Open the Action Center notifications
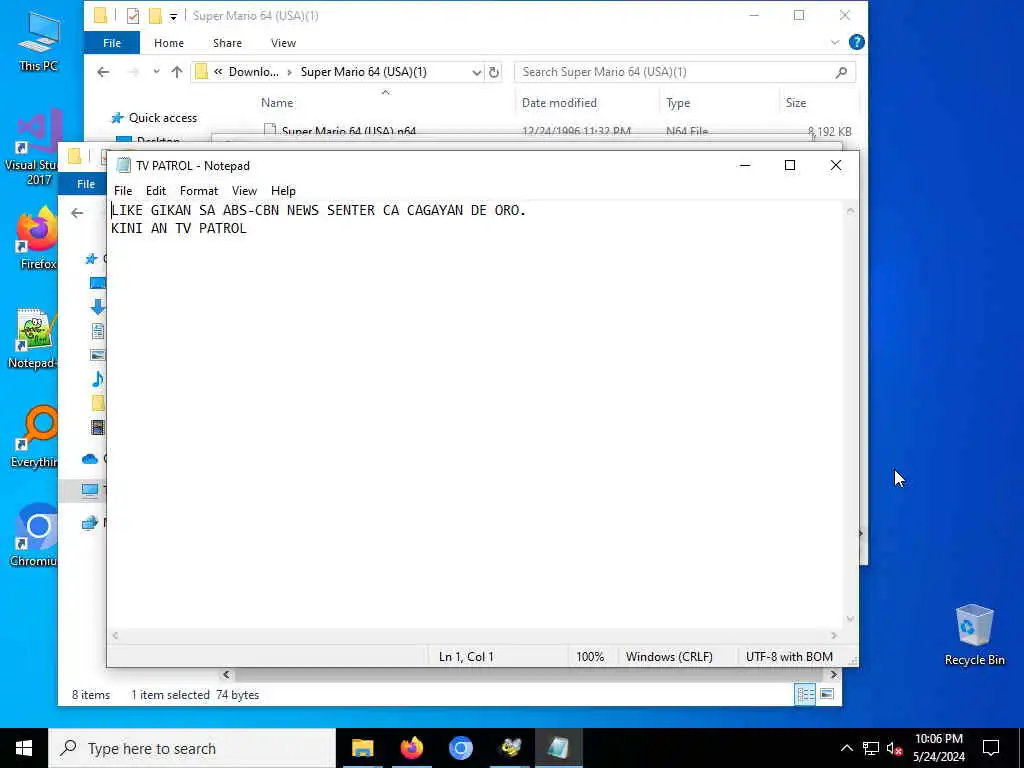 991,748
